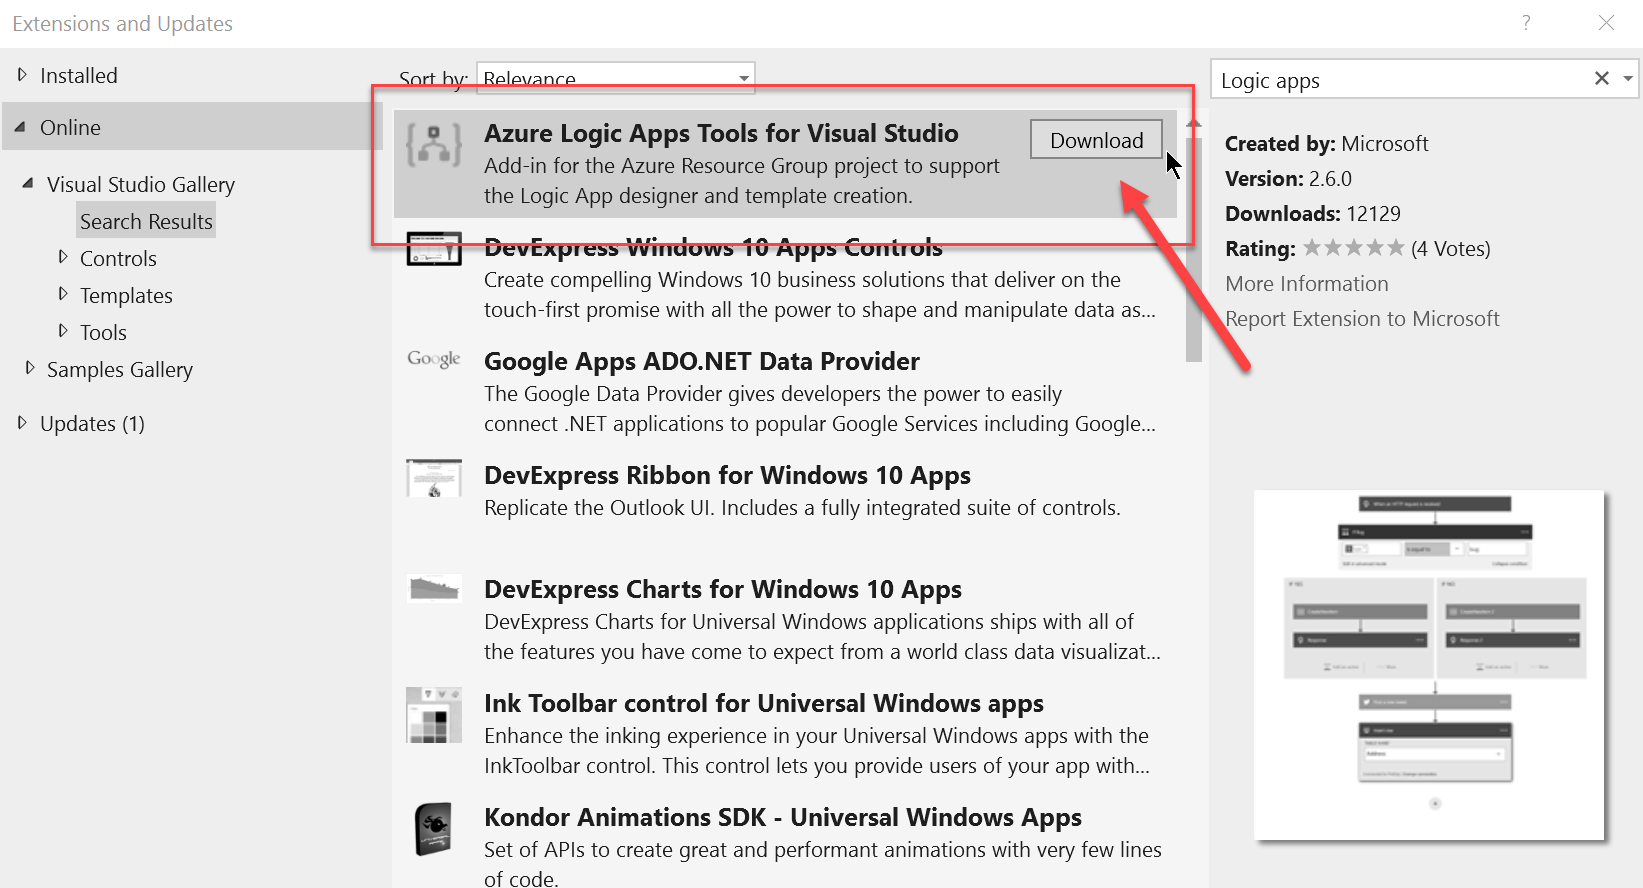This screenshot has width=1643, height=888.
Task: Open the search box history dropdown arrow
Action: (x=1628, y=78)
